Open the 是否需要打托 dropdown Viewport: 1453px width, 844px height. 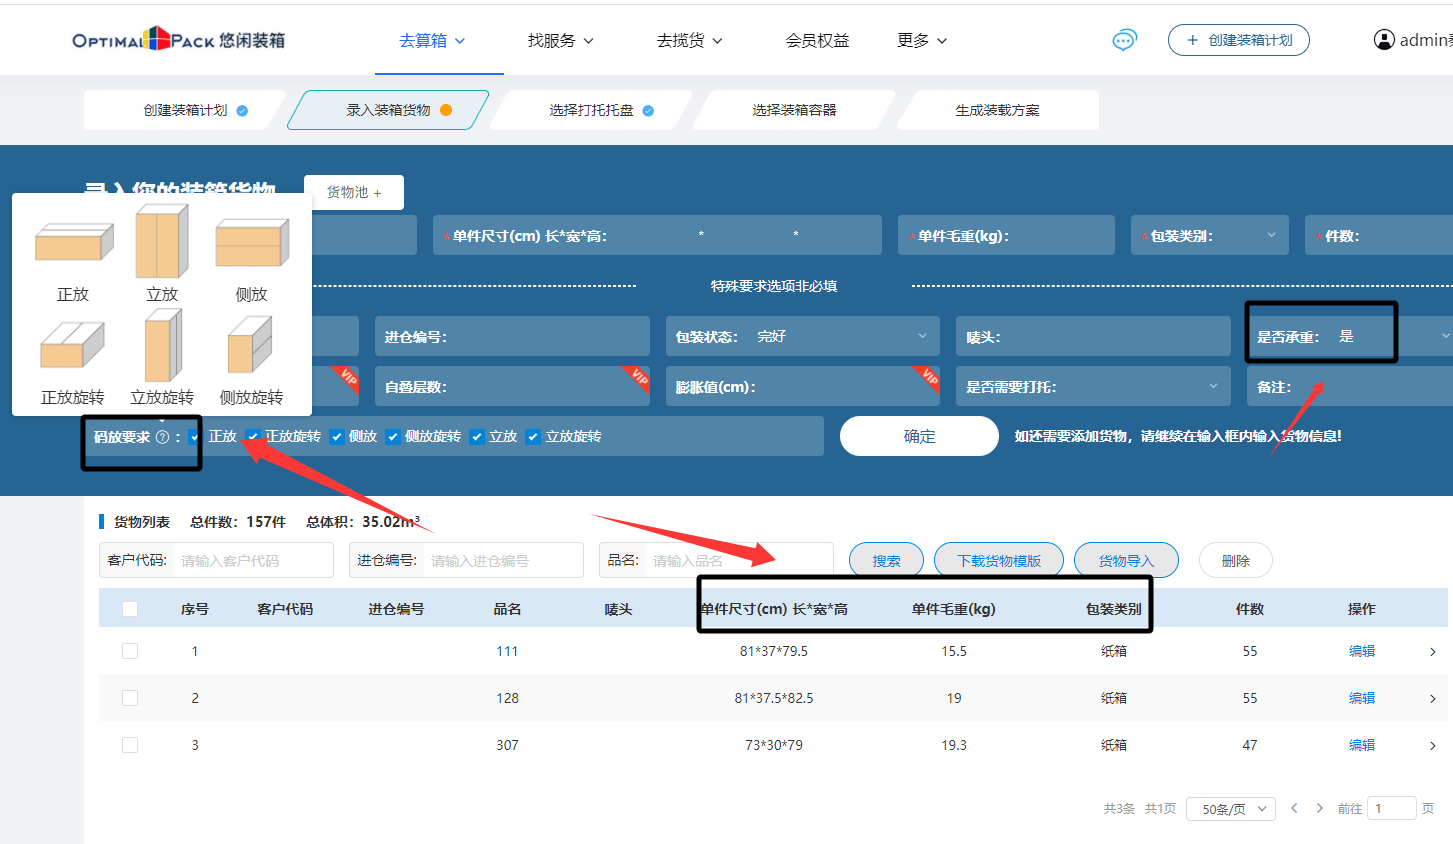(1092, 387)
